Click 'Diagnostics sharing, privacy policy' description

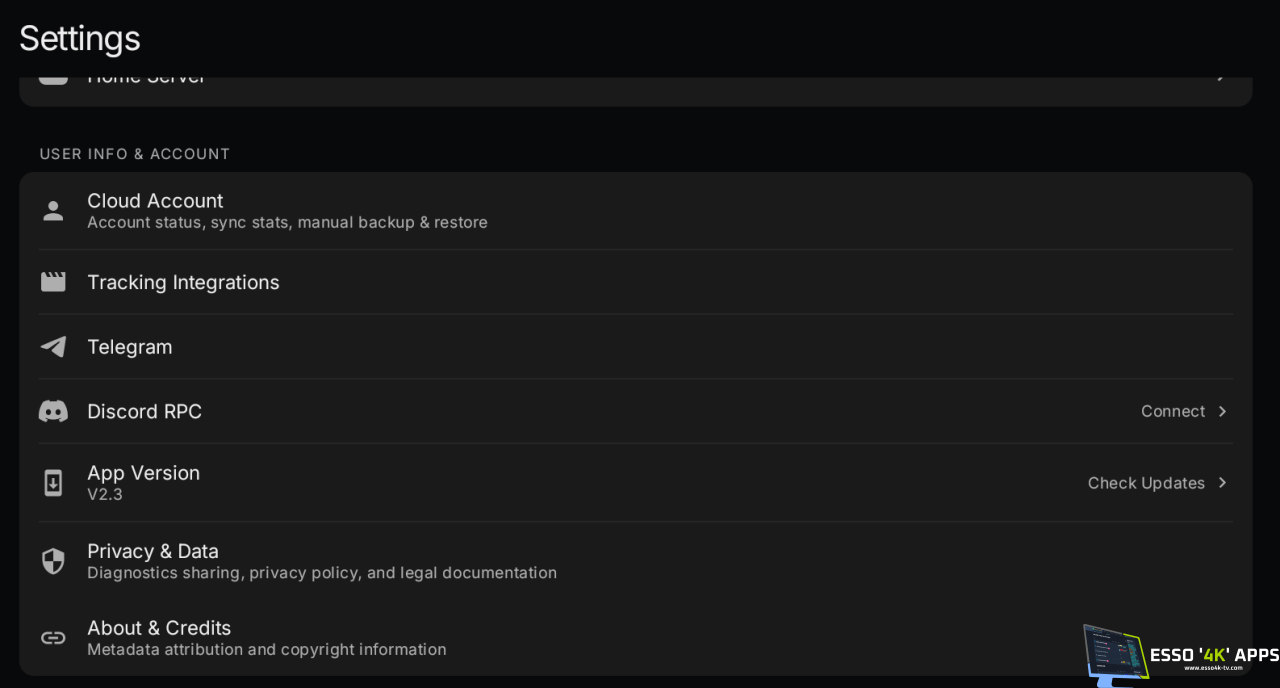[x=322, y=573]
